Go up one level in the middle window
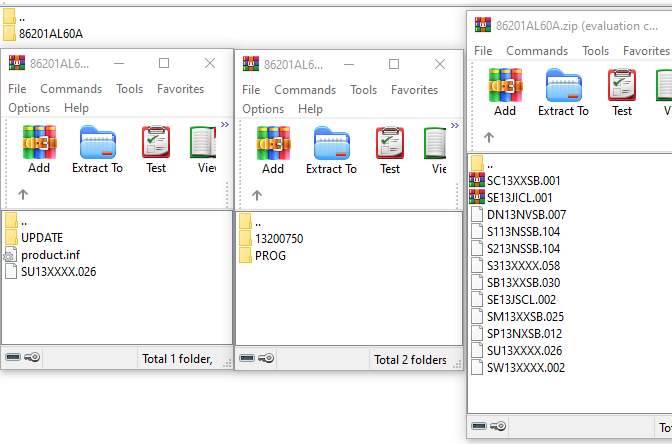Viewport: 672px width, 444px height. click(x=257, y=195)
